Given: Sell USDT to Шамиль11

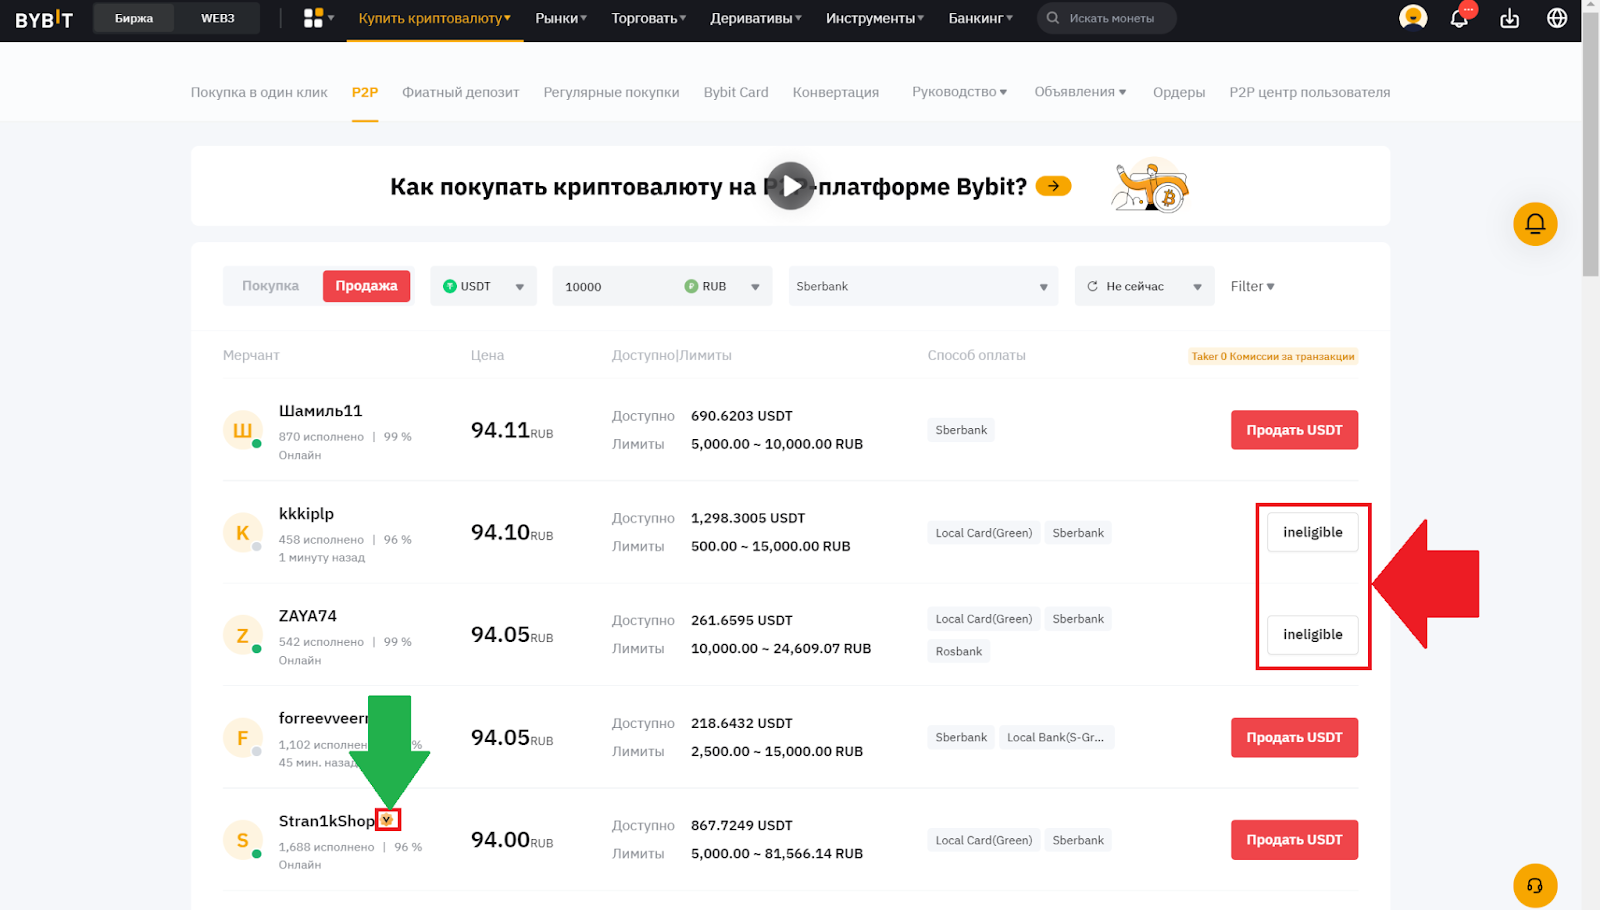Looking at the screenshot, I should coord(1294,430).
